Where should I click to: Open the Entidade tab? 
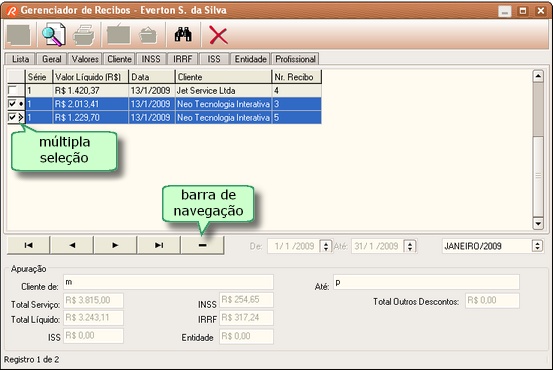[x=250, y=59]
